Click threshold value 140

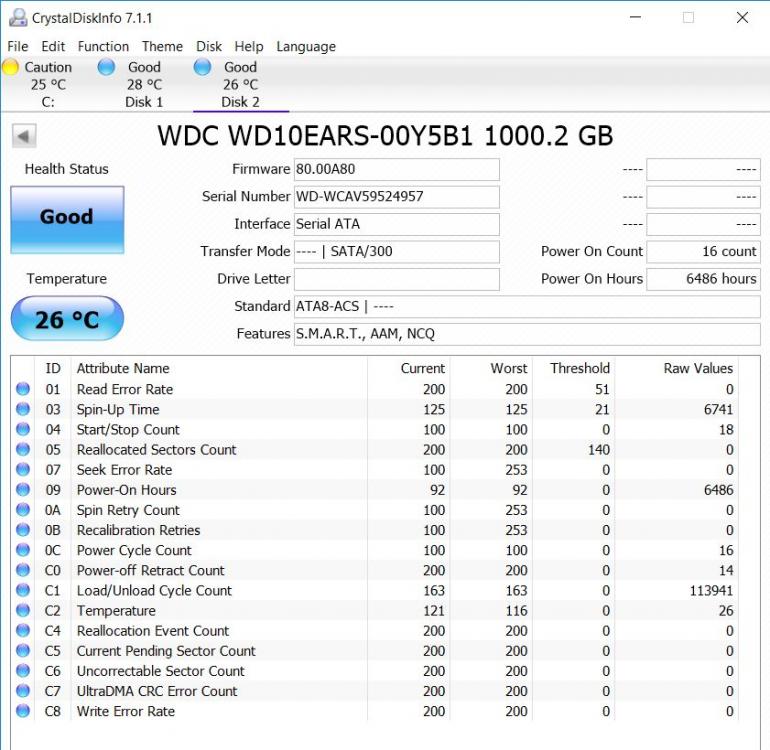pos(599,449)
